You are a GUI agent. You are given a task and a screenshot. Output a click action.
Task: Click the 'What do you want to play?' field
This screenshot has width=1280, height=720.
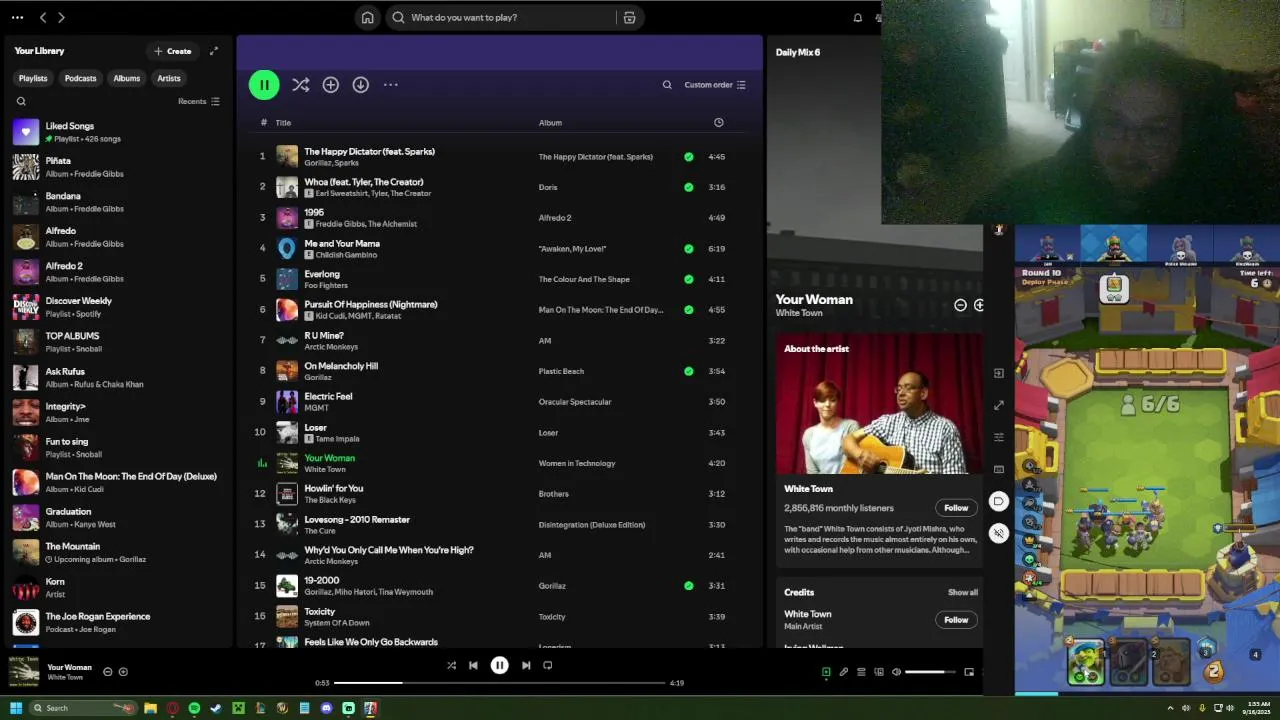[500, 17]
